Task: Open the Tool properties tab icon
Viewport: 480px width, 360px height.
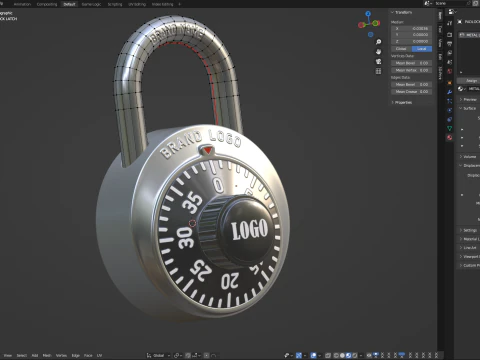Action: [x=450, y=23]
